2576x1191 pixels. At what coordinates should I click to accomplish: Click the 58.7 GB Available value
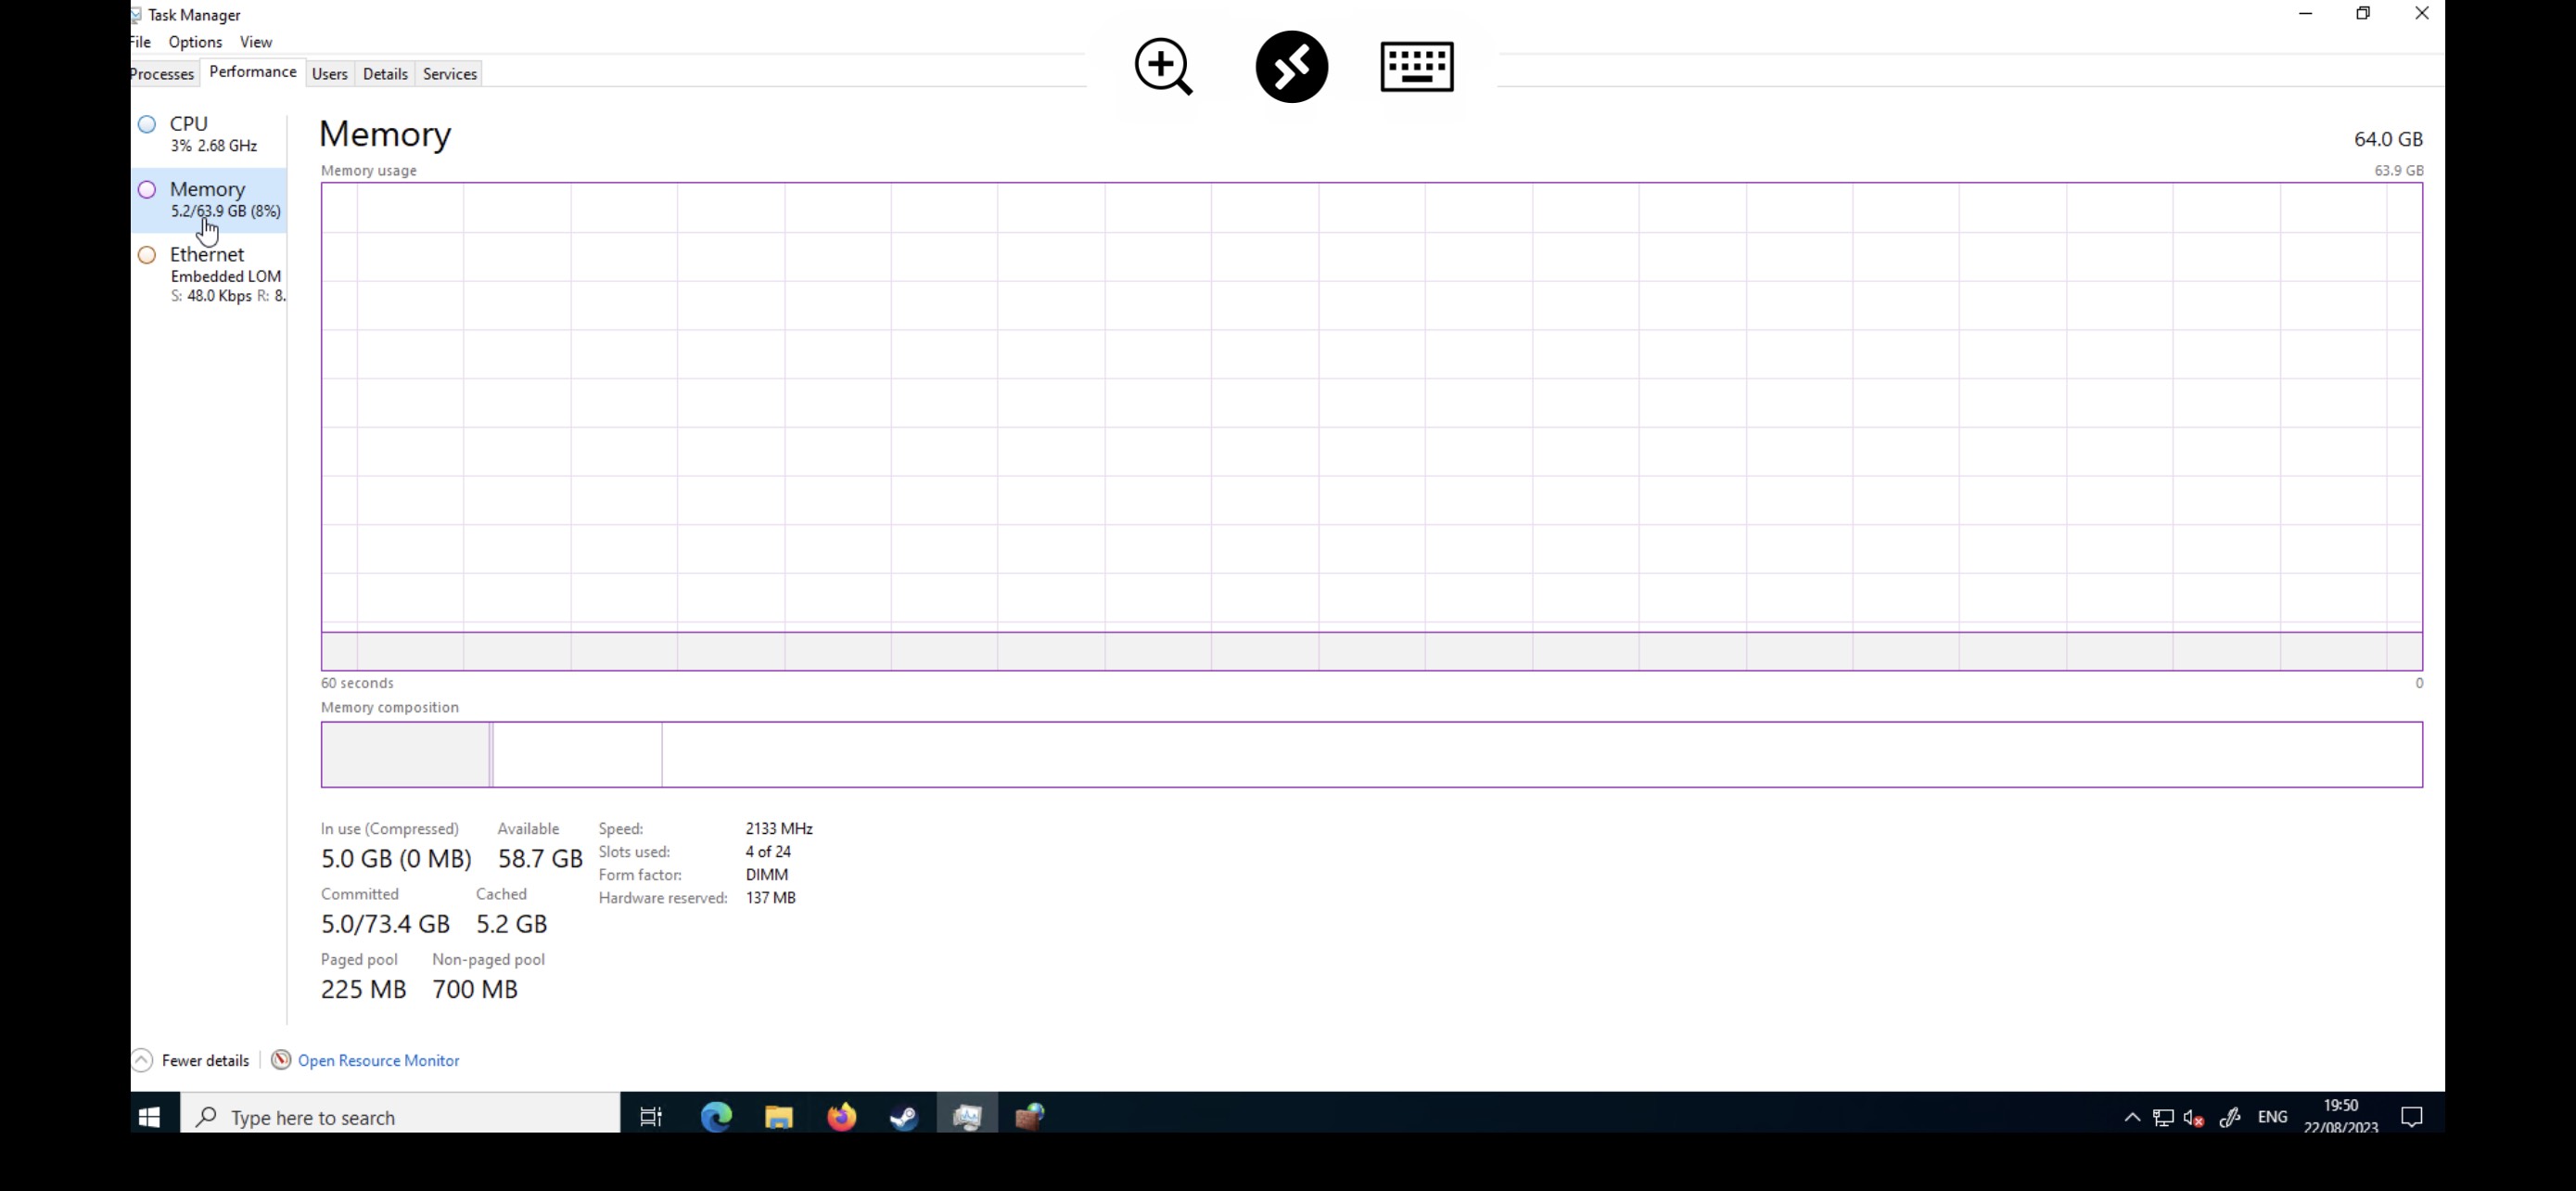tap(540, 859)
